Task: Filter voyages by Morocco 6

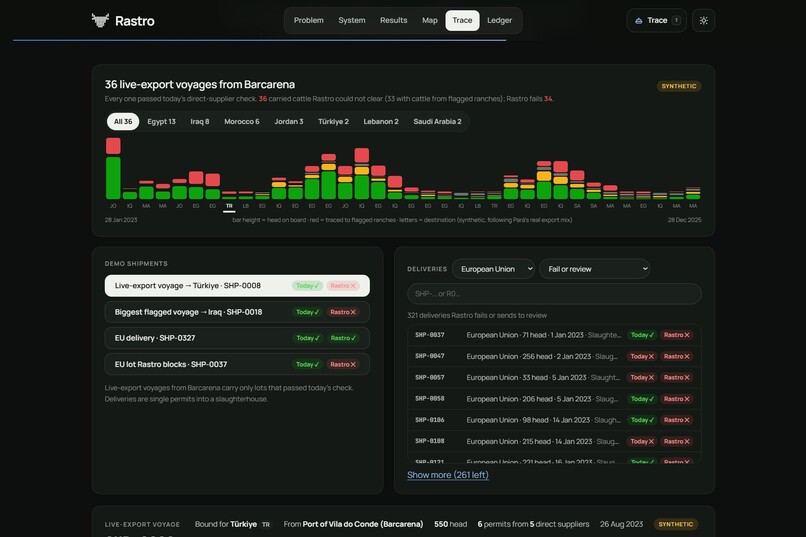Action: tap(242, 122)
